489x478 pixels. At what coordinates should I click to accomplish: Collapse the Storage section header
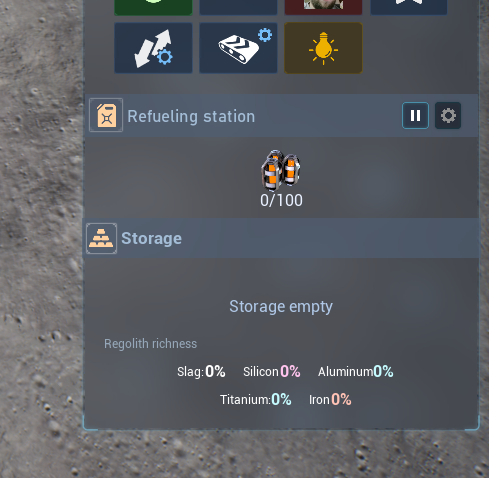(281, 238)
